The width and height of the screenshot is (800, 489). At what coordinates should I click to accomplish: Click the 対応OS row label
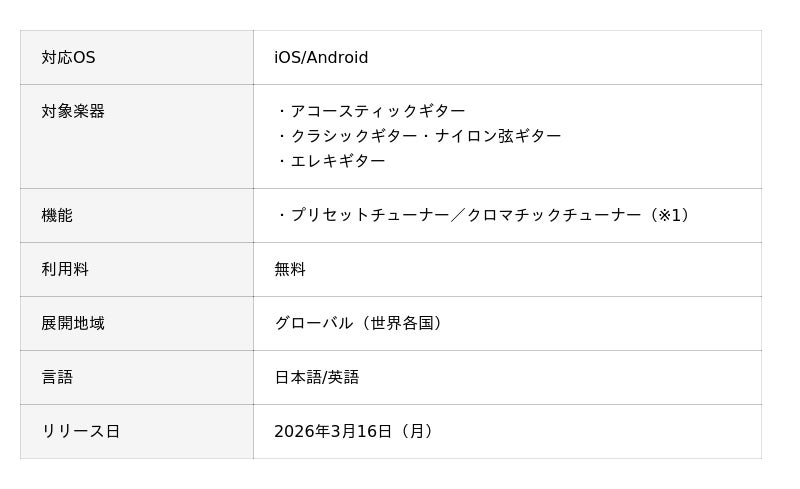[x=68, y=58]
